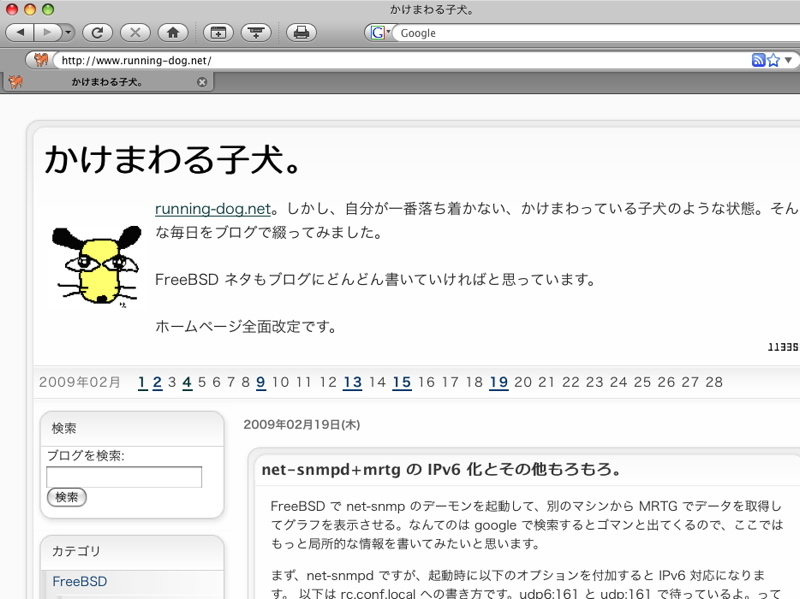Open calendar day 4 link
The height and width of the screenshot is (599, 800).
187,382
